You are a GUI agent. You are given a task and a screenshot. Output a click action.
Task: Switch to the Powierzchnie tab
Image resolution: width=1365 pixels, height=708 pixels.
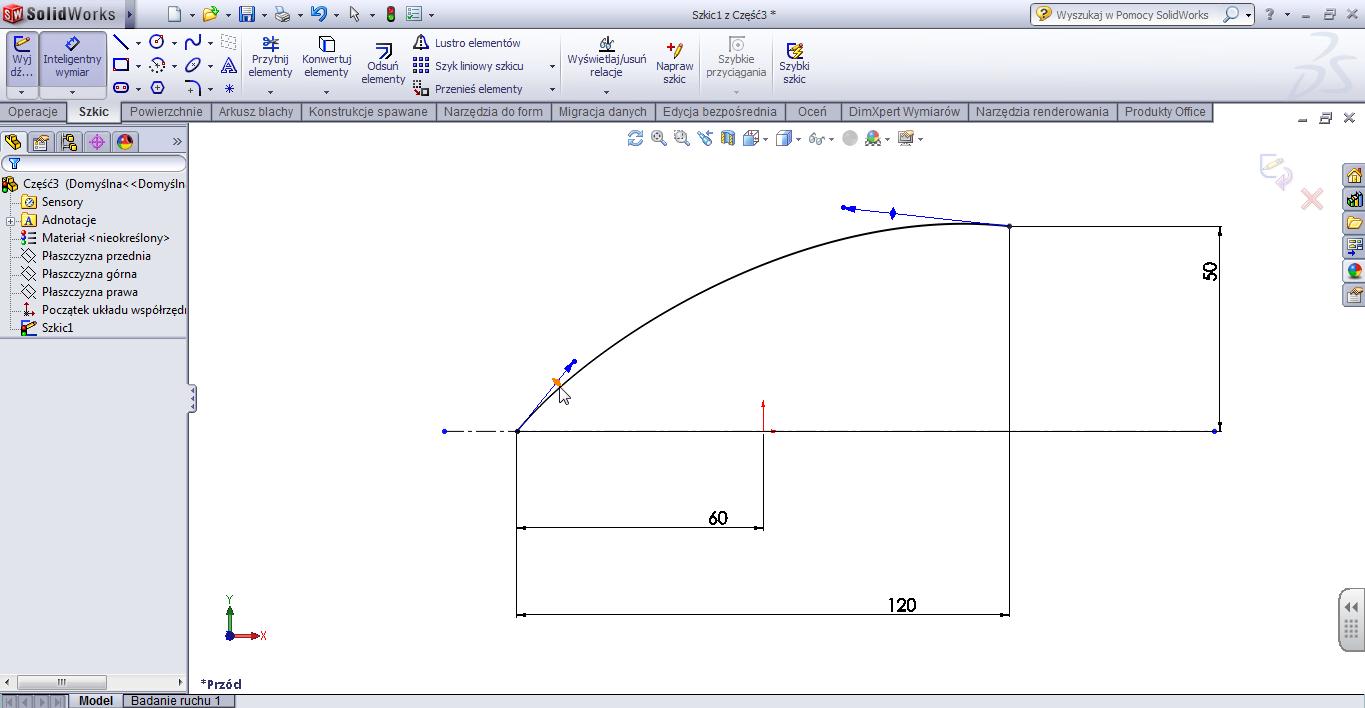(166, 112)
